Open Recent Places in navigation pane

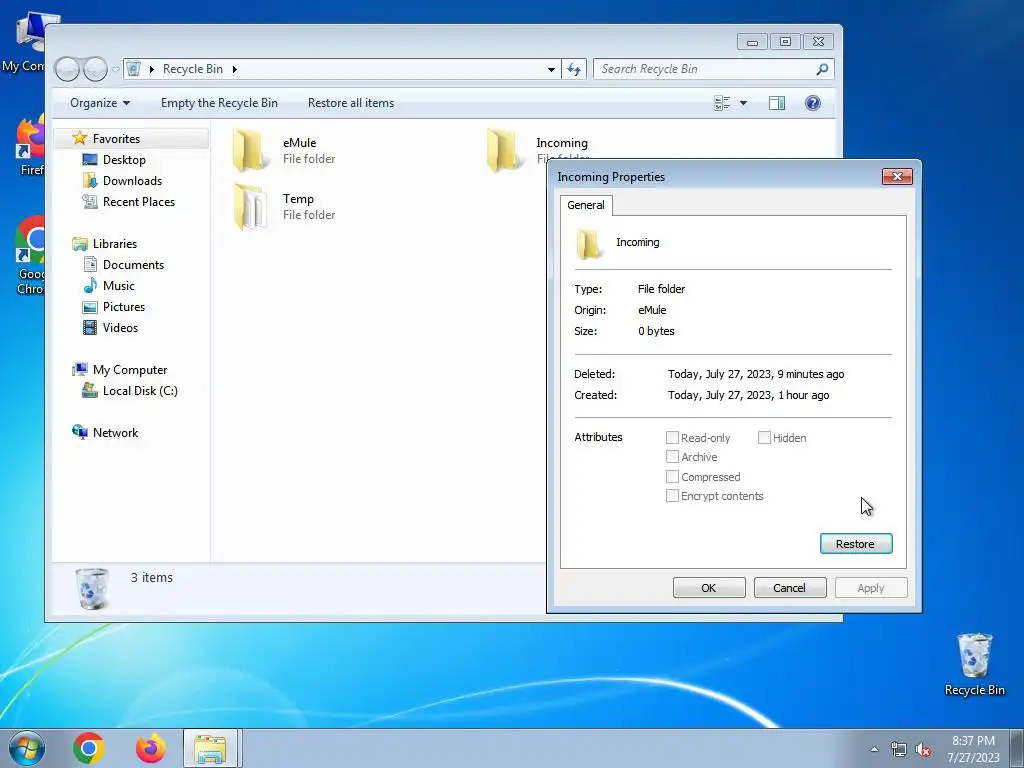(x=129, y=202)
